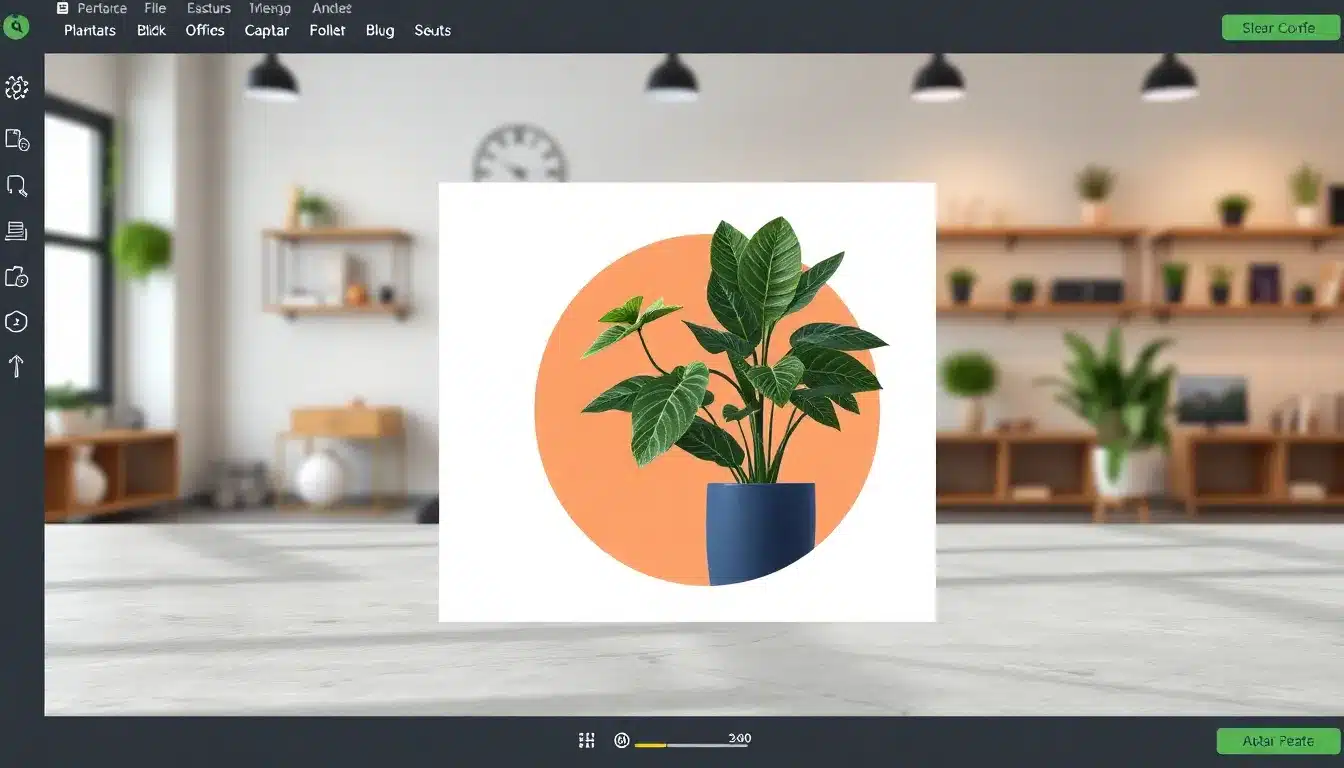Image resolution: width=1344 pixels, height=768 pixels.
Task: Toggle the circular control beside the zoom slider
Action: pyautogui.click(x=622, y=740)
